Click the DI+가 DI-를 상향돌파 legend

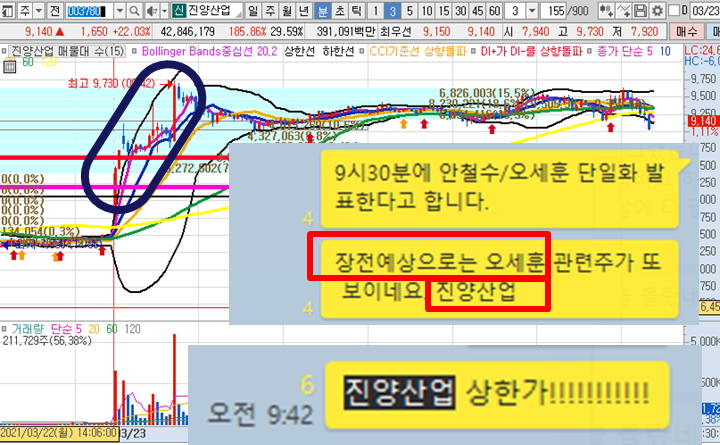click(x=531, y=51)
